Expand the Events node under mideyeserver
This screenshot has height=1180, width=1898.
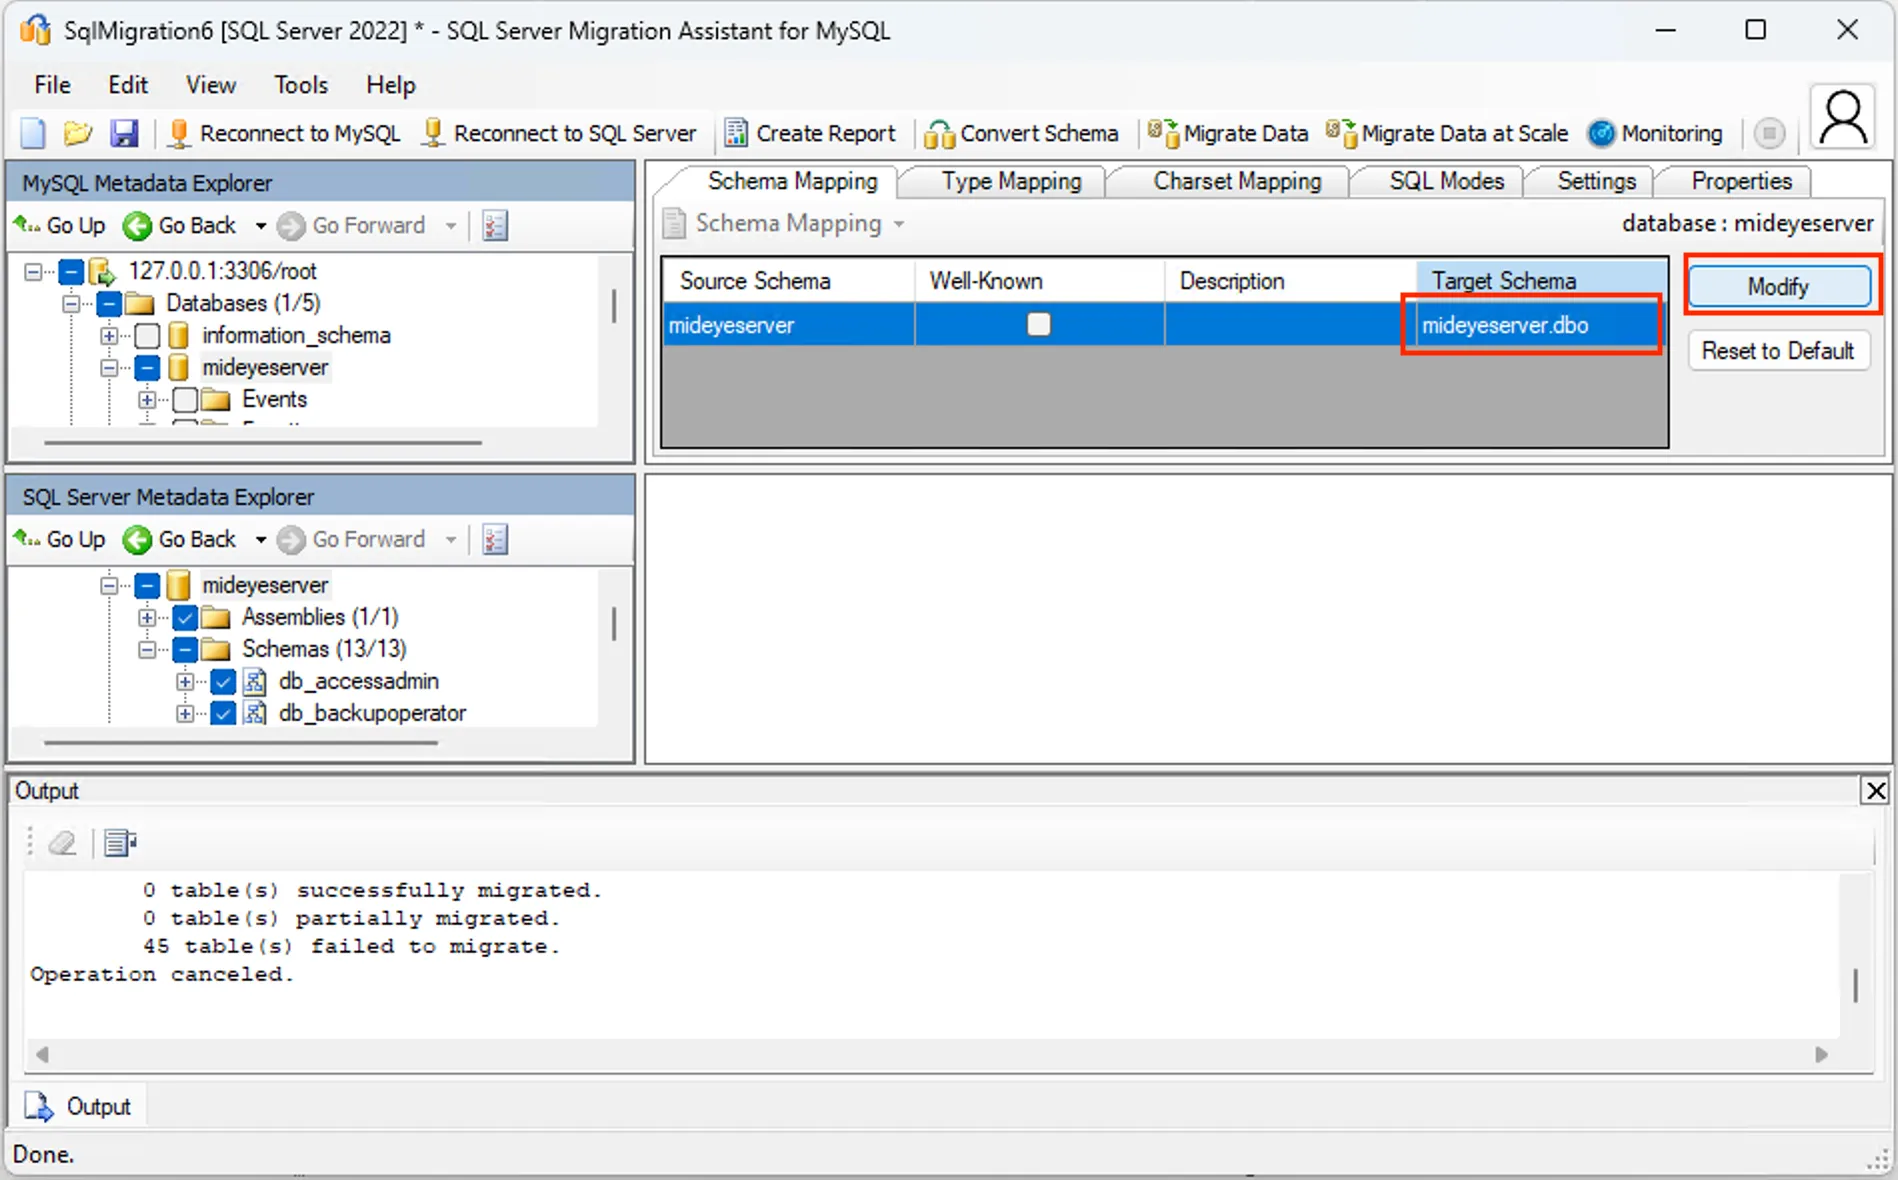pyautogui.click(x=148, y=399)
